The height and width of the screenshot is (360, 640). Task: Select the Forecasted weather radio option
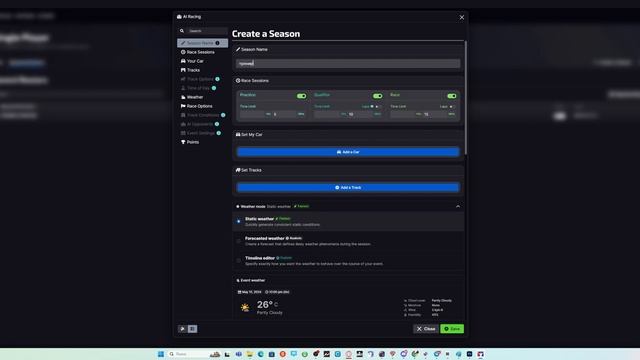[239, 241]
